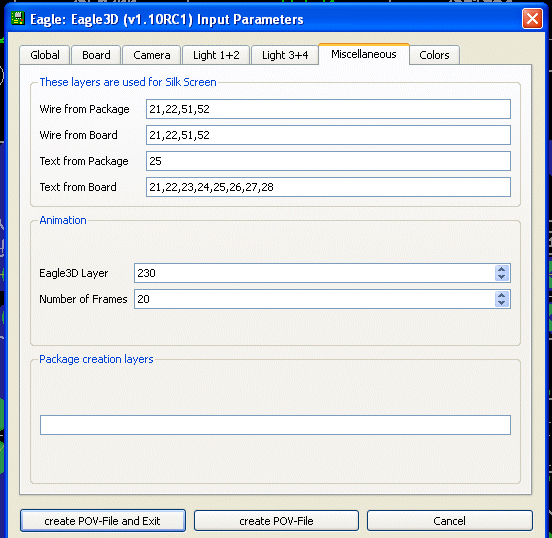The image size is (552, 538).
Task: Close the Eagle3D dialog window
Action: coord(532,19)
